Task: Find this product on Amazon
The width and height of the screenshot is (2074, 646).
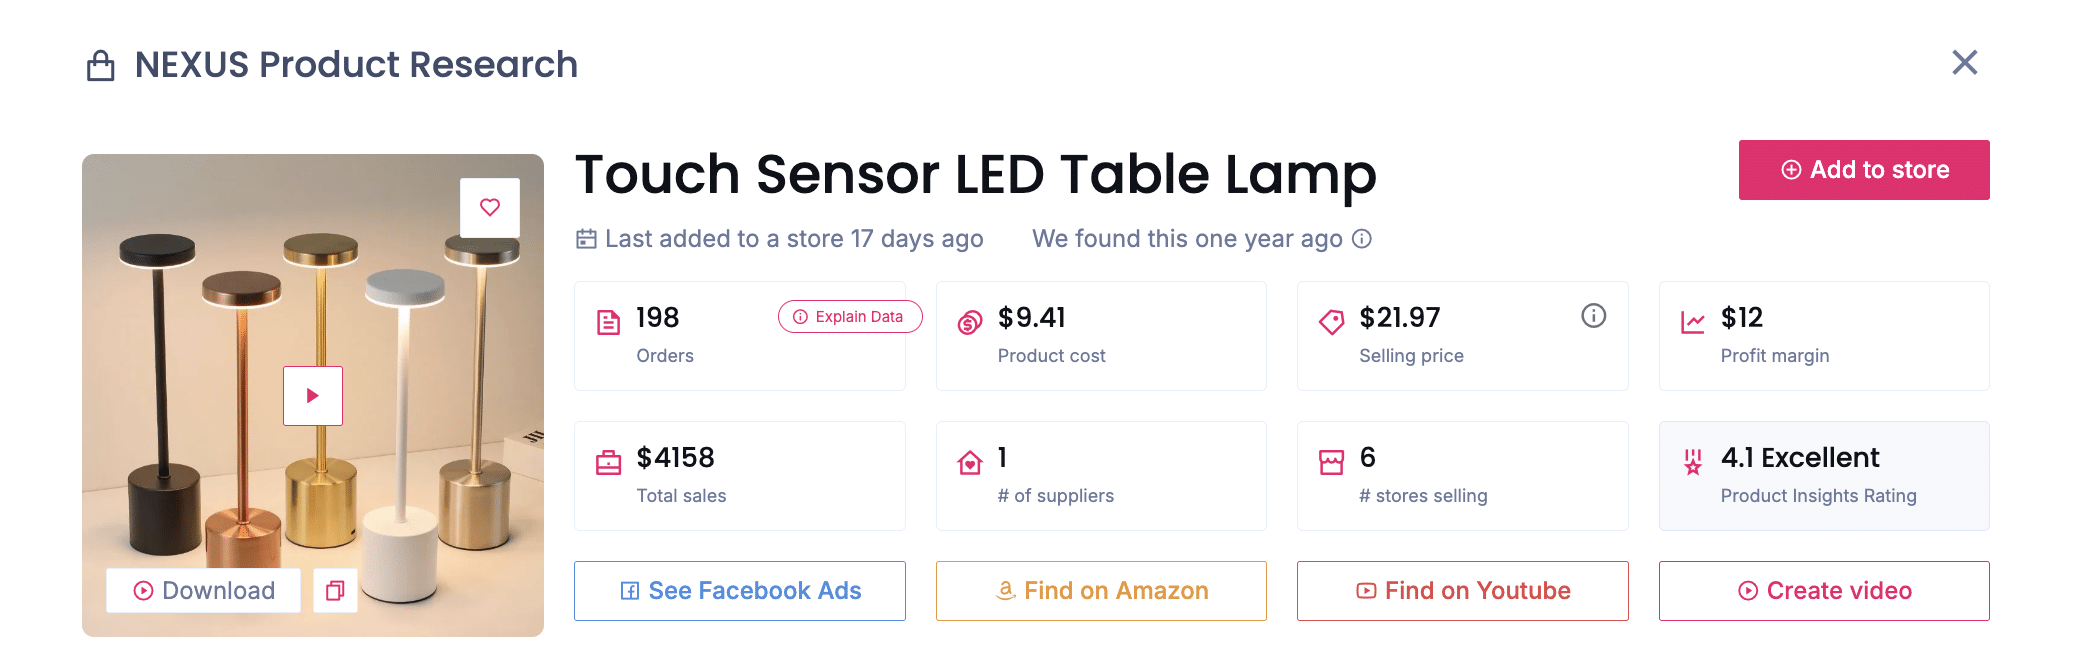Action: pos(1100,590)
